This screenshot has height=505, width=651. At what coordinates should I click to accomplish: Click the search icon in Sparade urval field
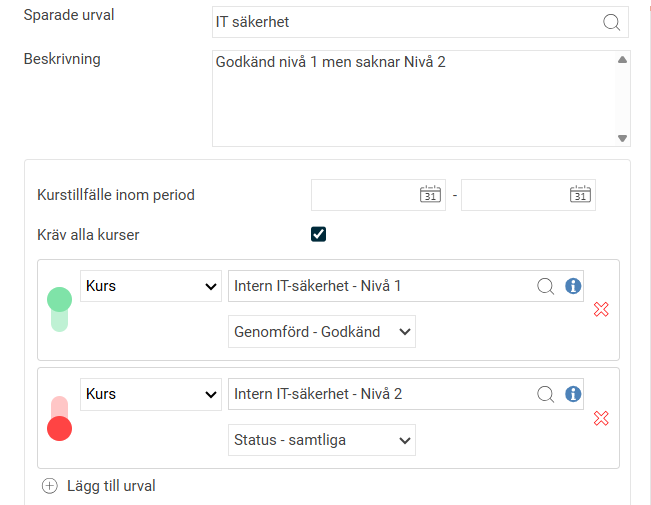point(611,22)
